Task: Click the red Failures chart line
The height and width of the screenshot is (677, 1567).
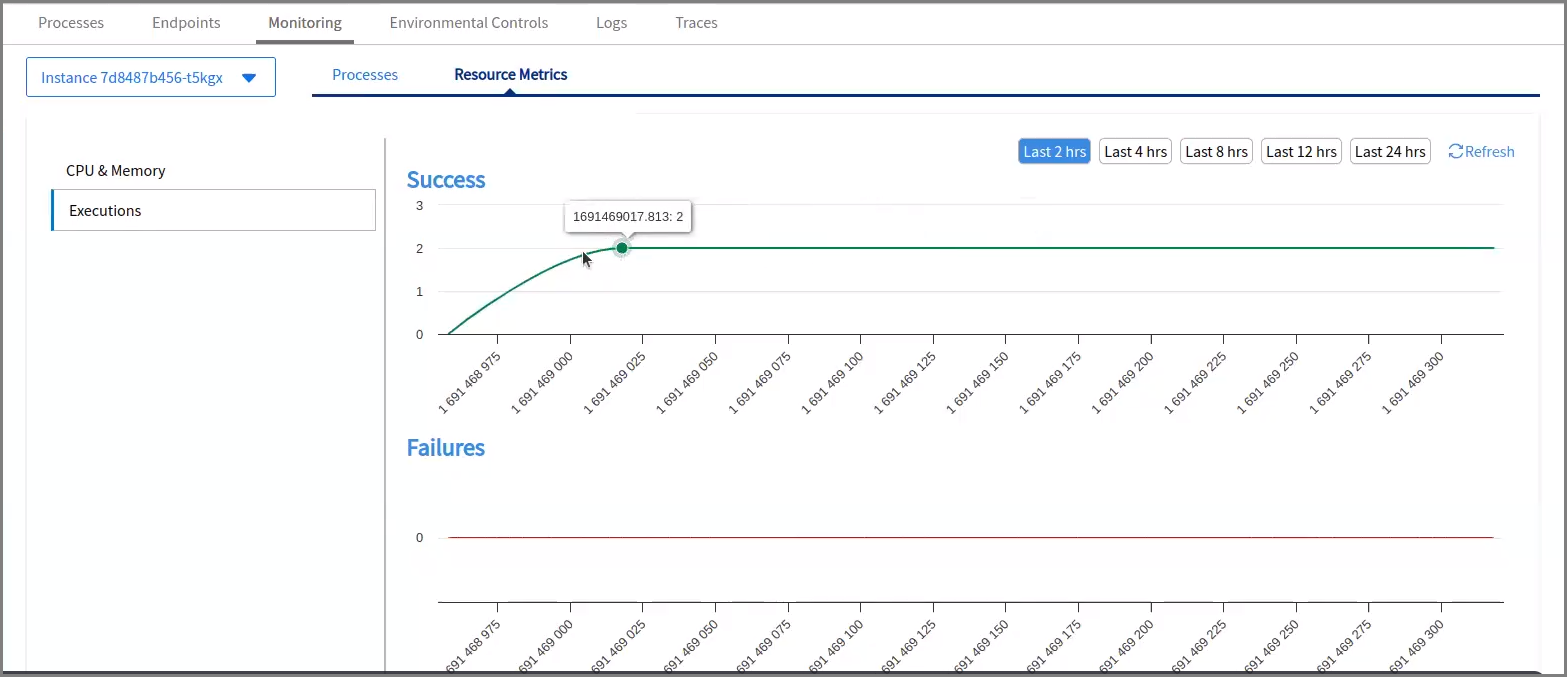Action: tap(970, 538)
